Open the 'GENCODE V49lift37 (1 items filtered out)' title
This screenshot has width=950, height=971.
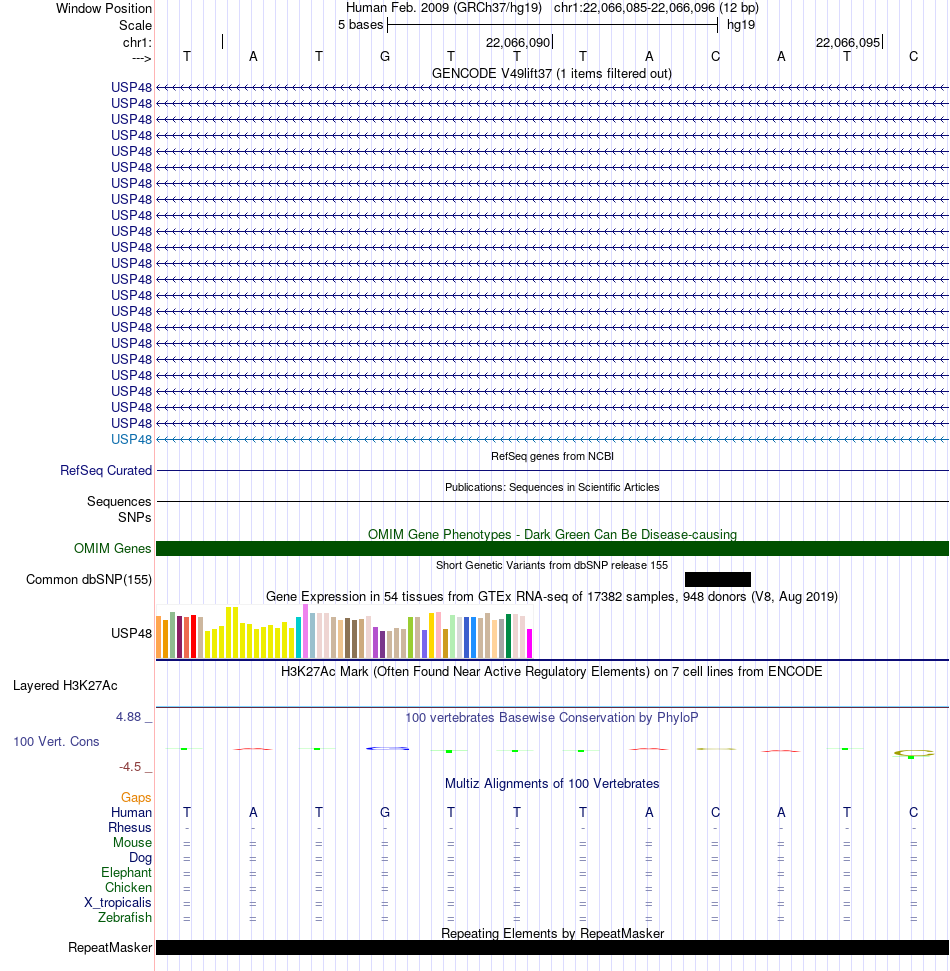pos(552,74)
